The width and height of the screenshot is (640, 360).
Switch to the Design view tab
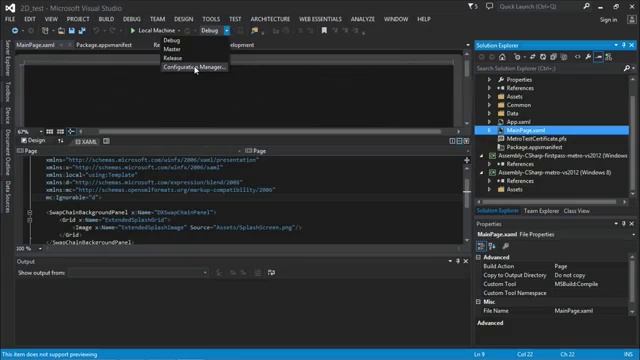point(33,140)
